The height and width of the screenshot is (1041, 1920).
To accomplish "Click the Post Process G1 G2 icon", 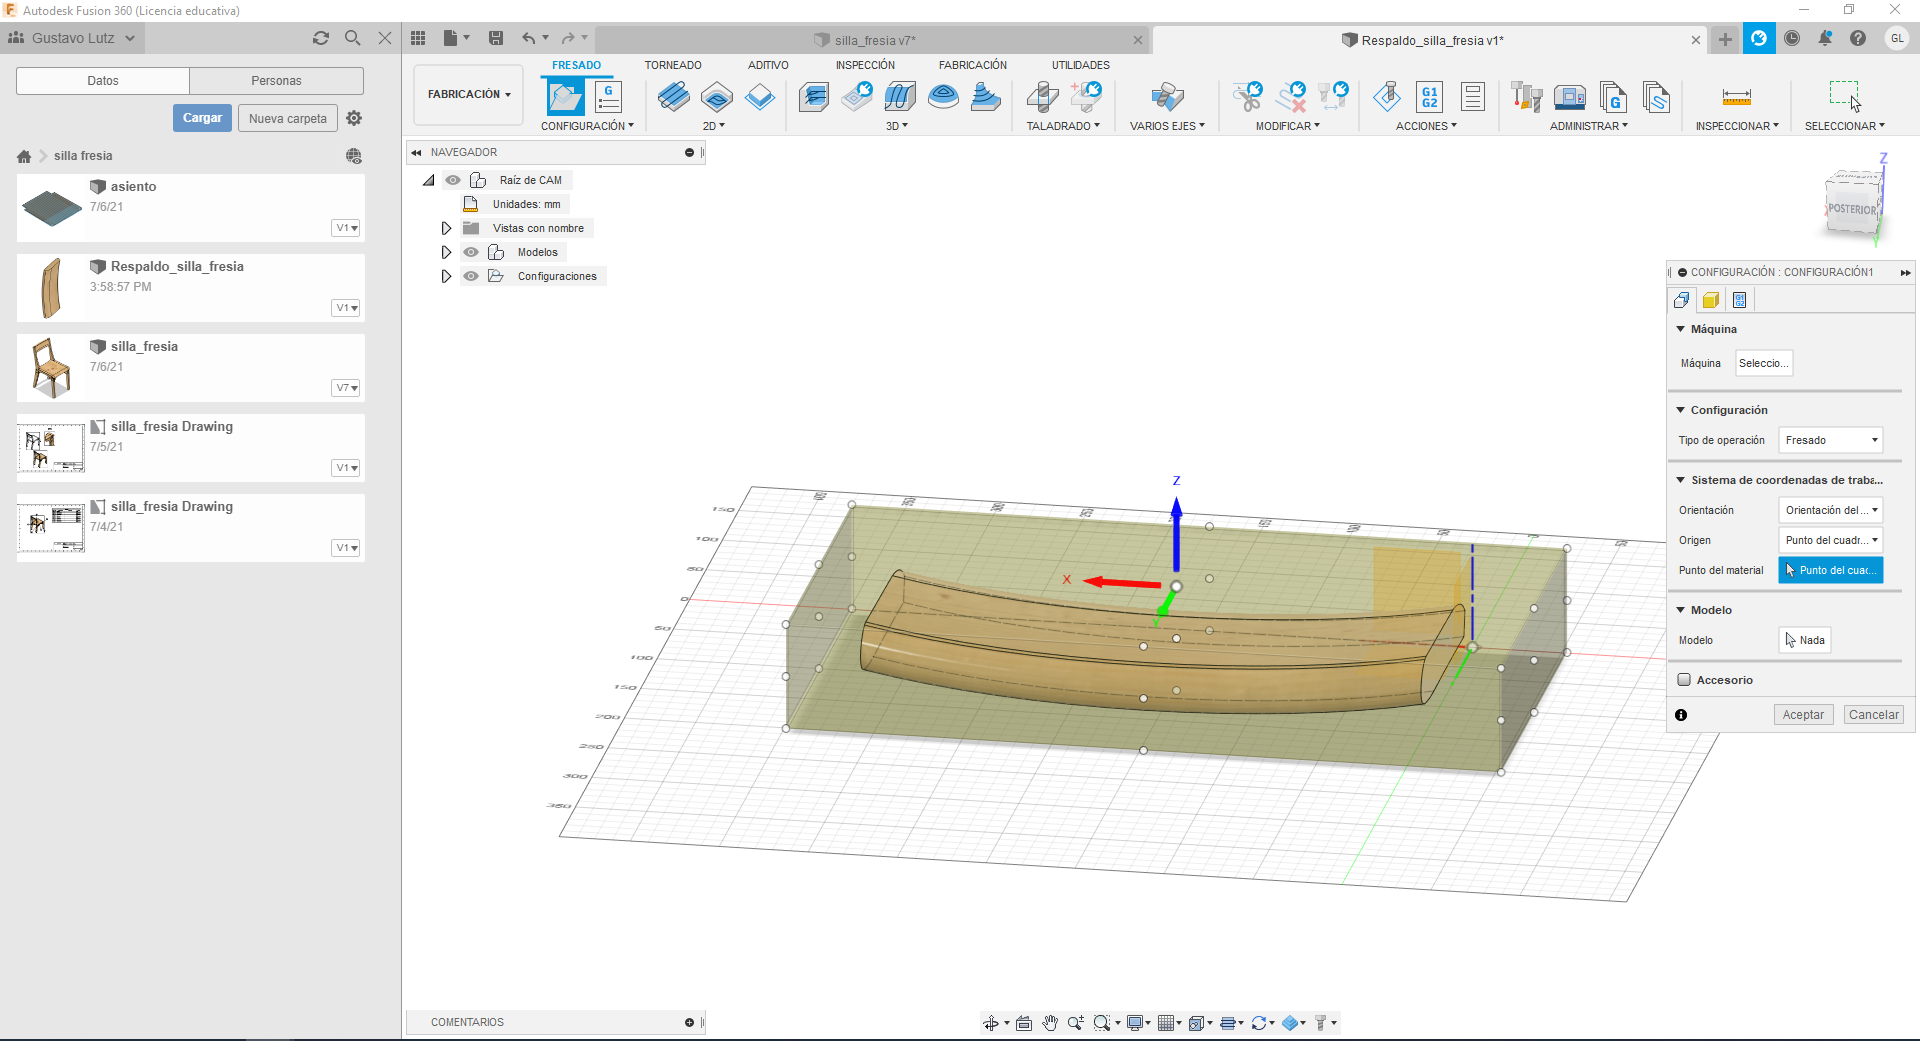I will click(1430, 97).
